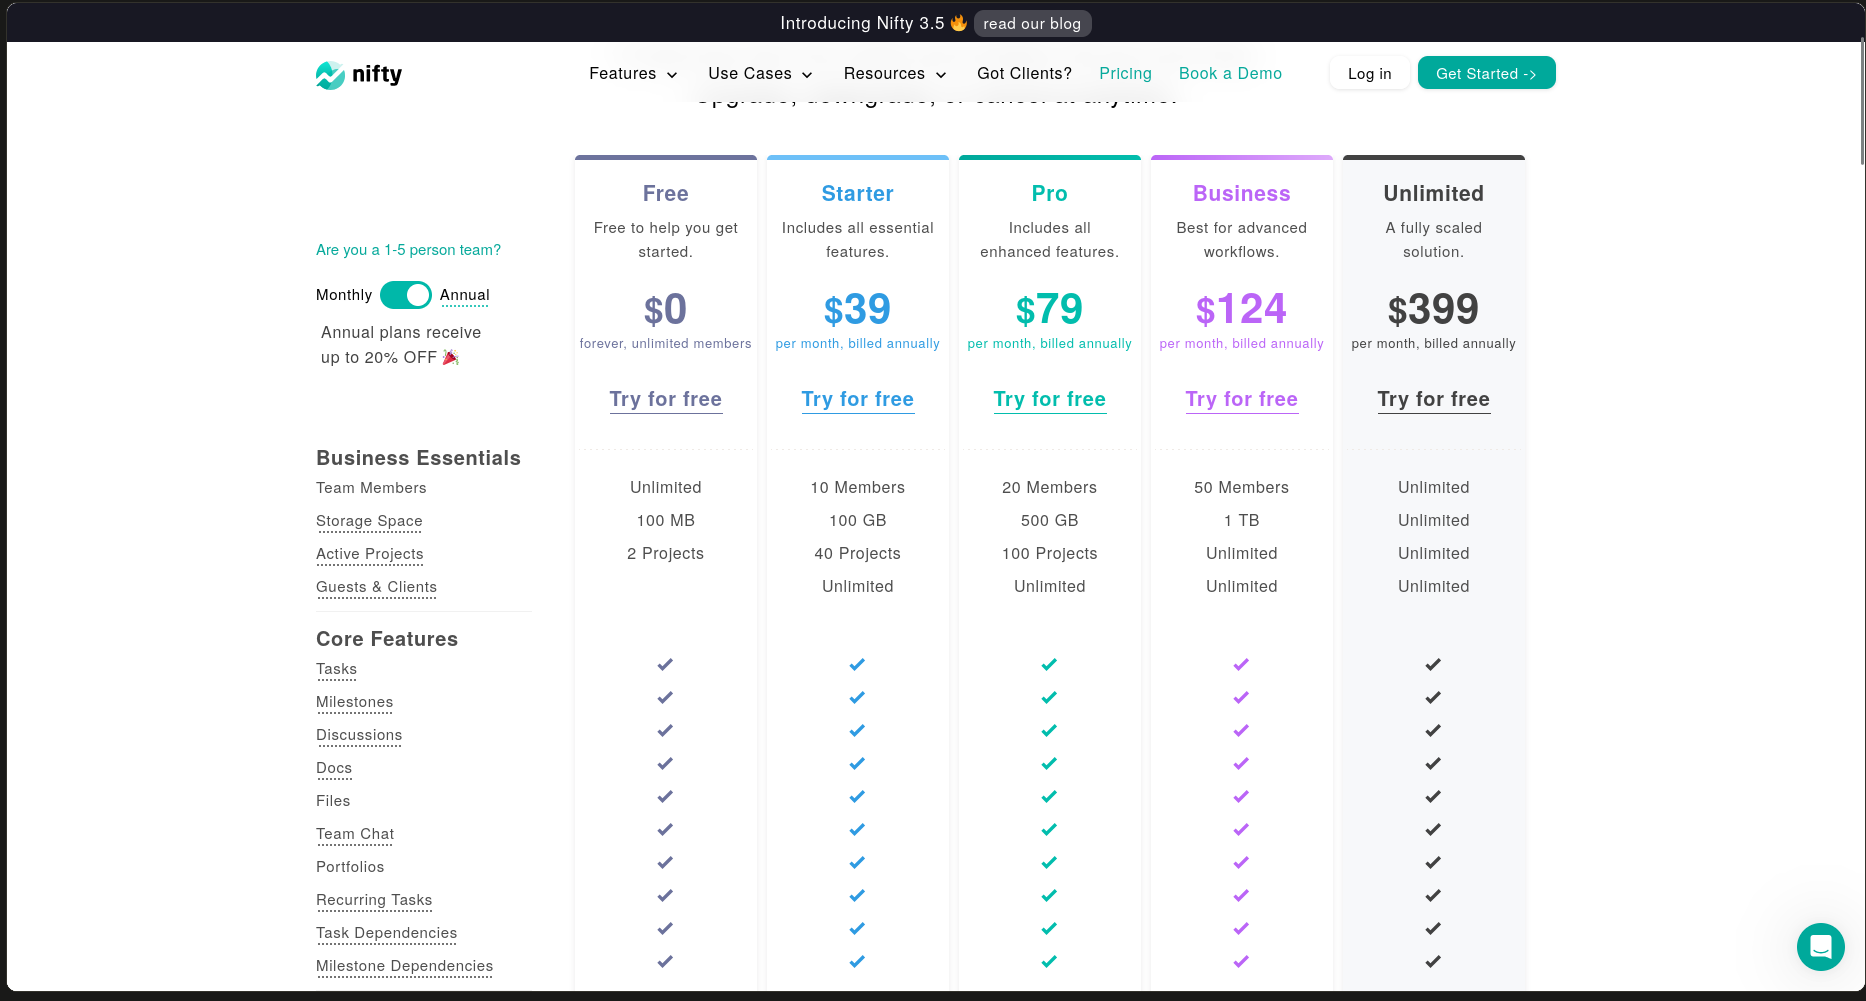Select the Monthly billing label
The image size is (1866, 1001).
point(344,295)
